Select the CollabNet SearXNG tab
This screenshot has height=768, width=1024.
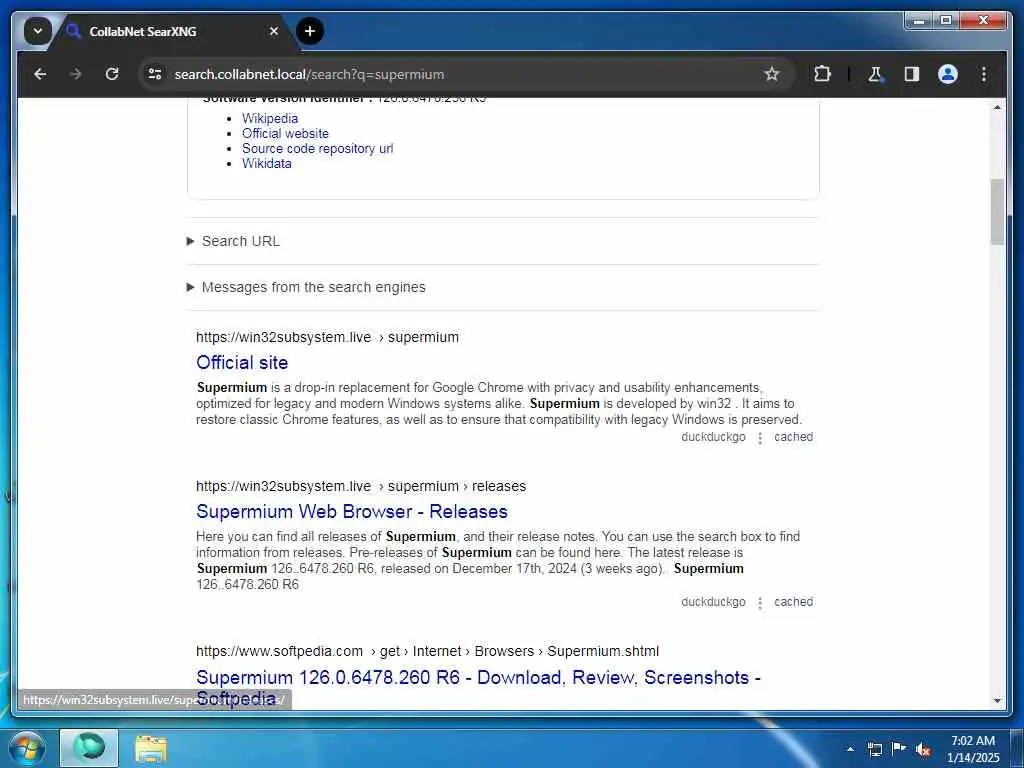(174, 31)
